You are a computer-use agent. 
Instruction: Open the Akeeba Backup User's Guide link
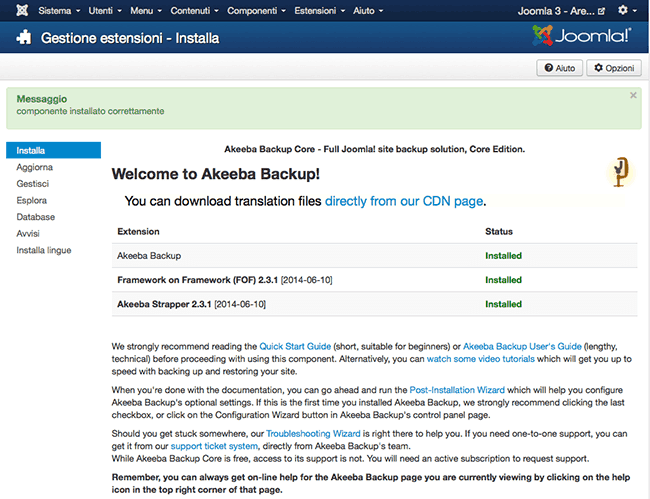(522, 346)
